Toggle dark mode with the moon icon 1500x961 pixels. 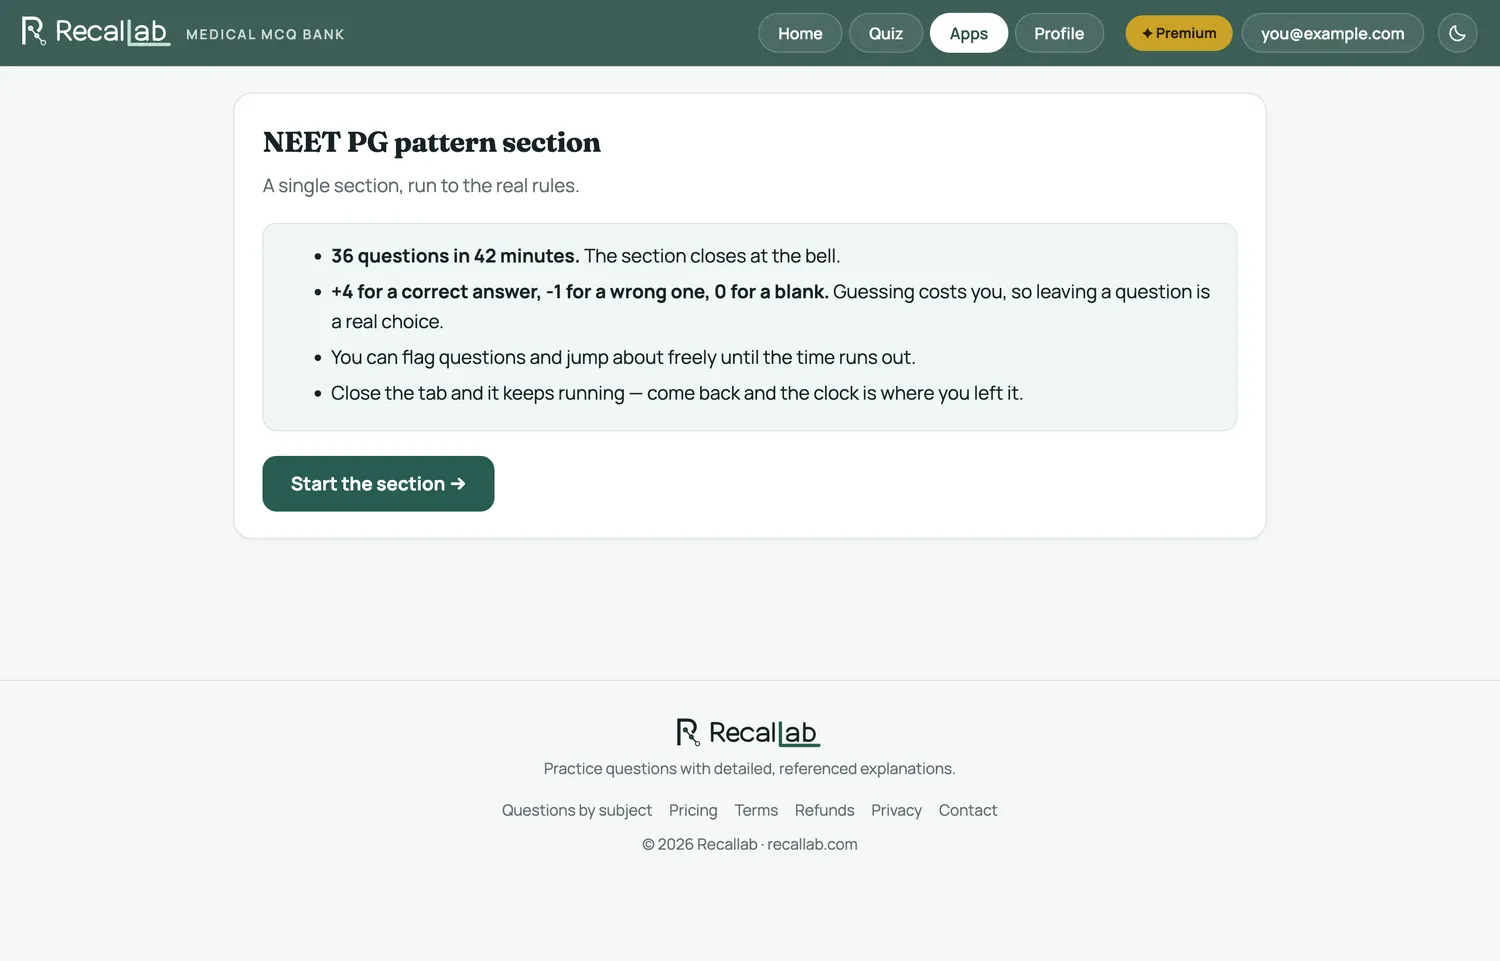click(1457, 33)
